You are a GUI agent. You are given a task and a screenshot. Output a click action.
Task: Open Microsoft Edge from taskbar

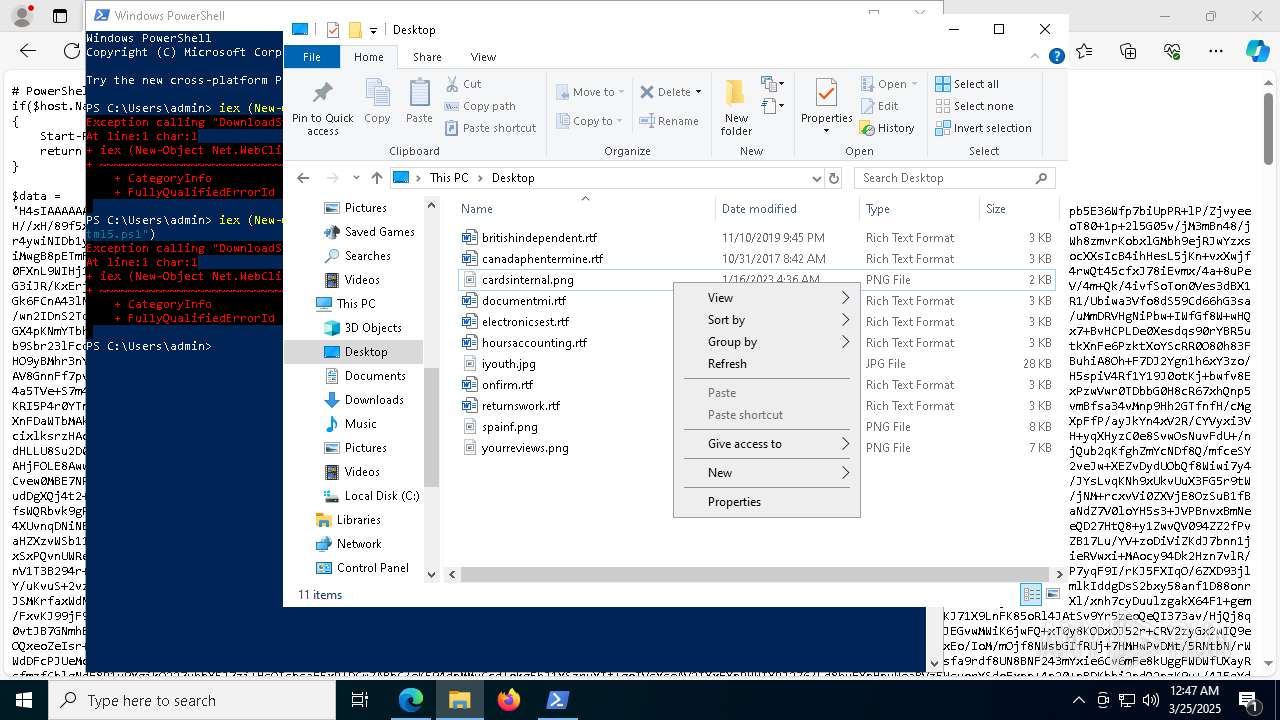point(411,700)
